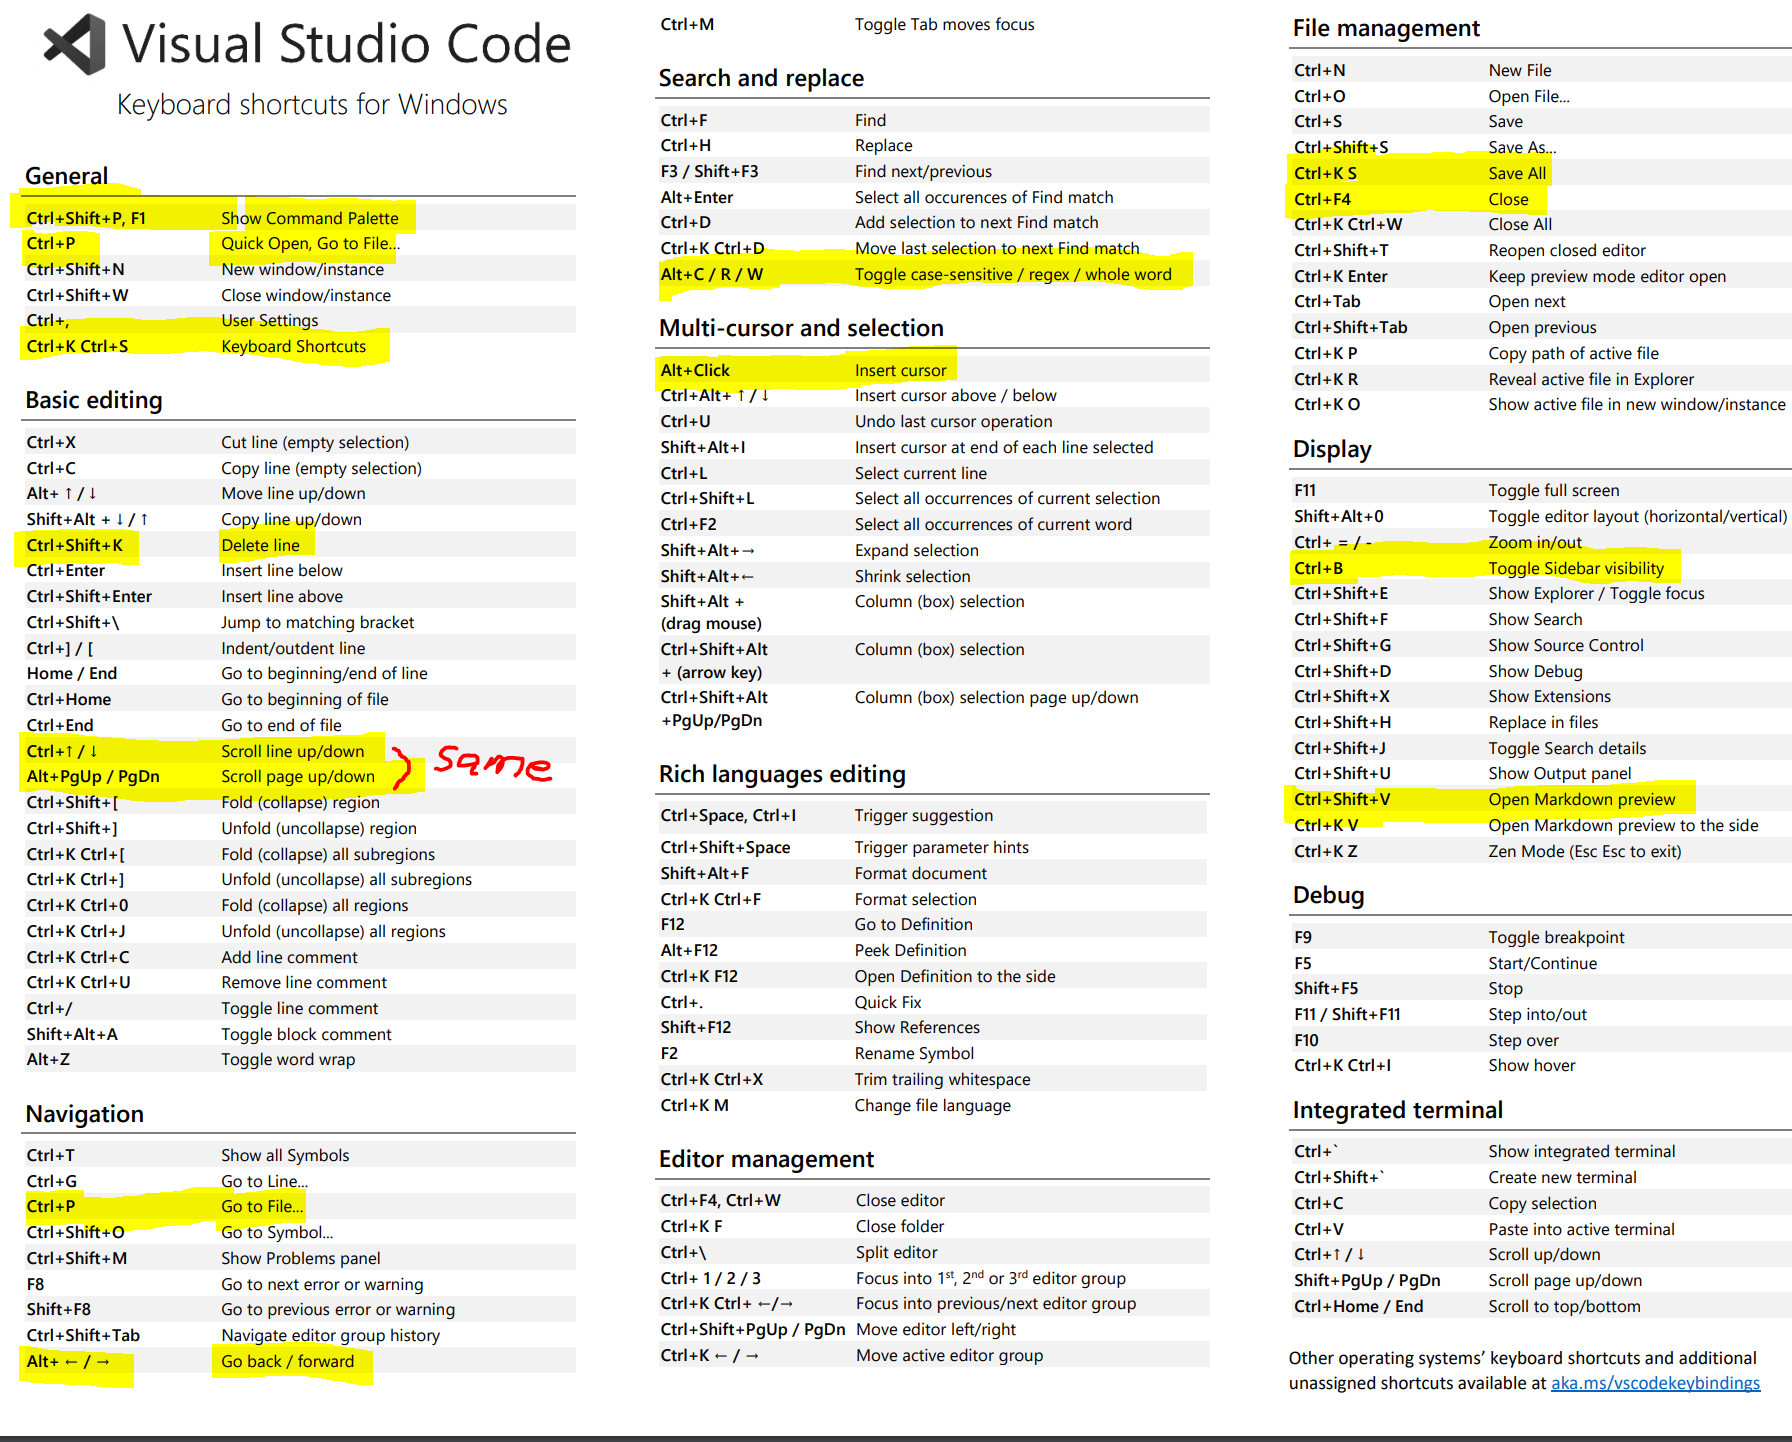Click 'Toggle word wrap' description
Viewport: 1792px width, 1442px height.
288,1059
